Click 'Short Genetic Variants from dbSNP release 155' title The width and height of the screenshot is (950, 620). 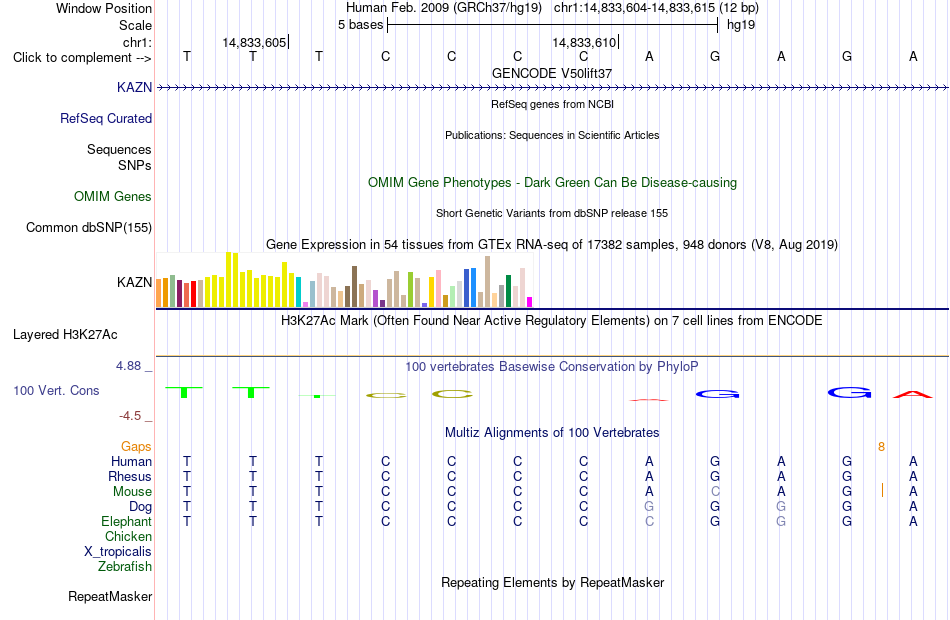(x=552, y=213)
